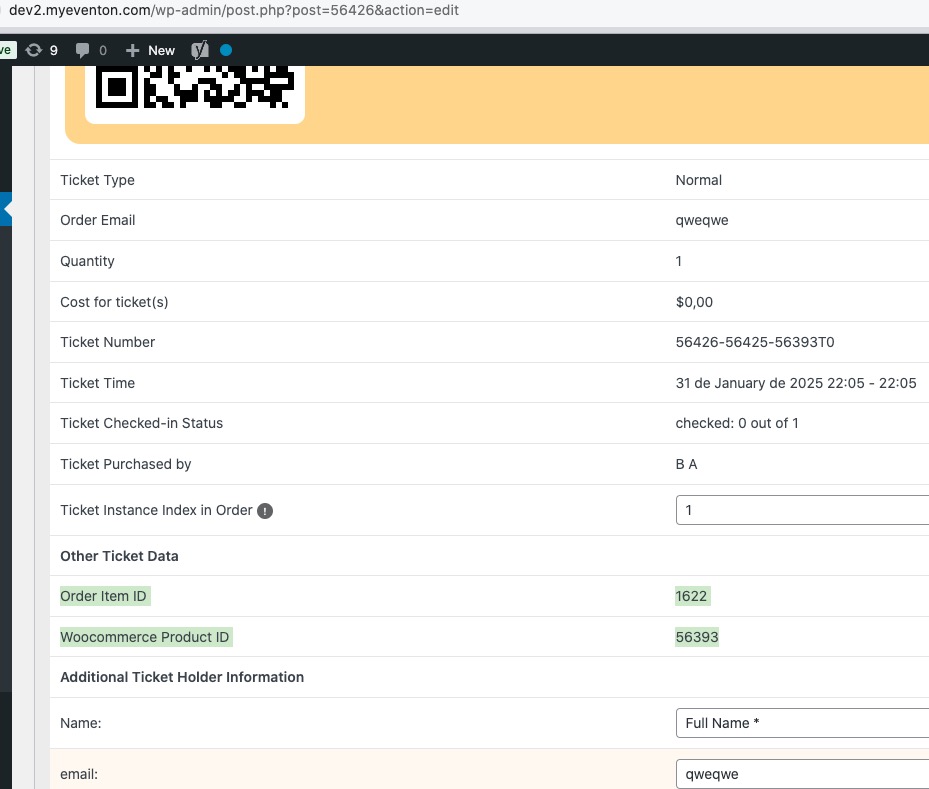This screenshot has width=929, height=789.
Task: Select the Ticket Number label
Action: click(107, 342)
